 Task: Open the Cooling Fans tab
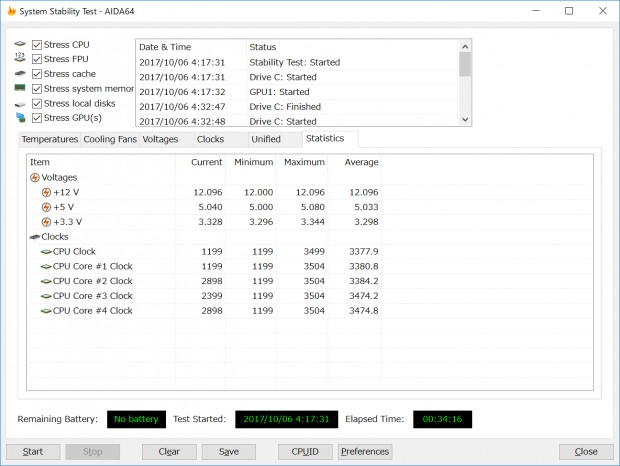coord(110,140)
